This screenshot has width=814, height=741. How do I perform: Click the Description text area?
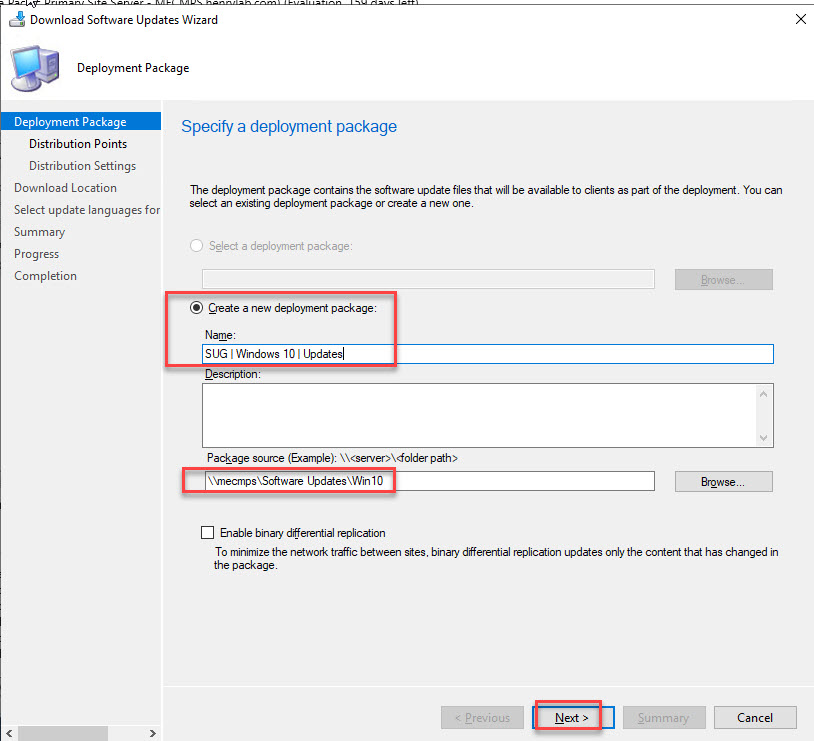[x=478, y=416]
